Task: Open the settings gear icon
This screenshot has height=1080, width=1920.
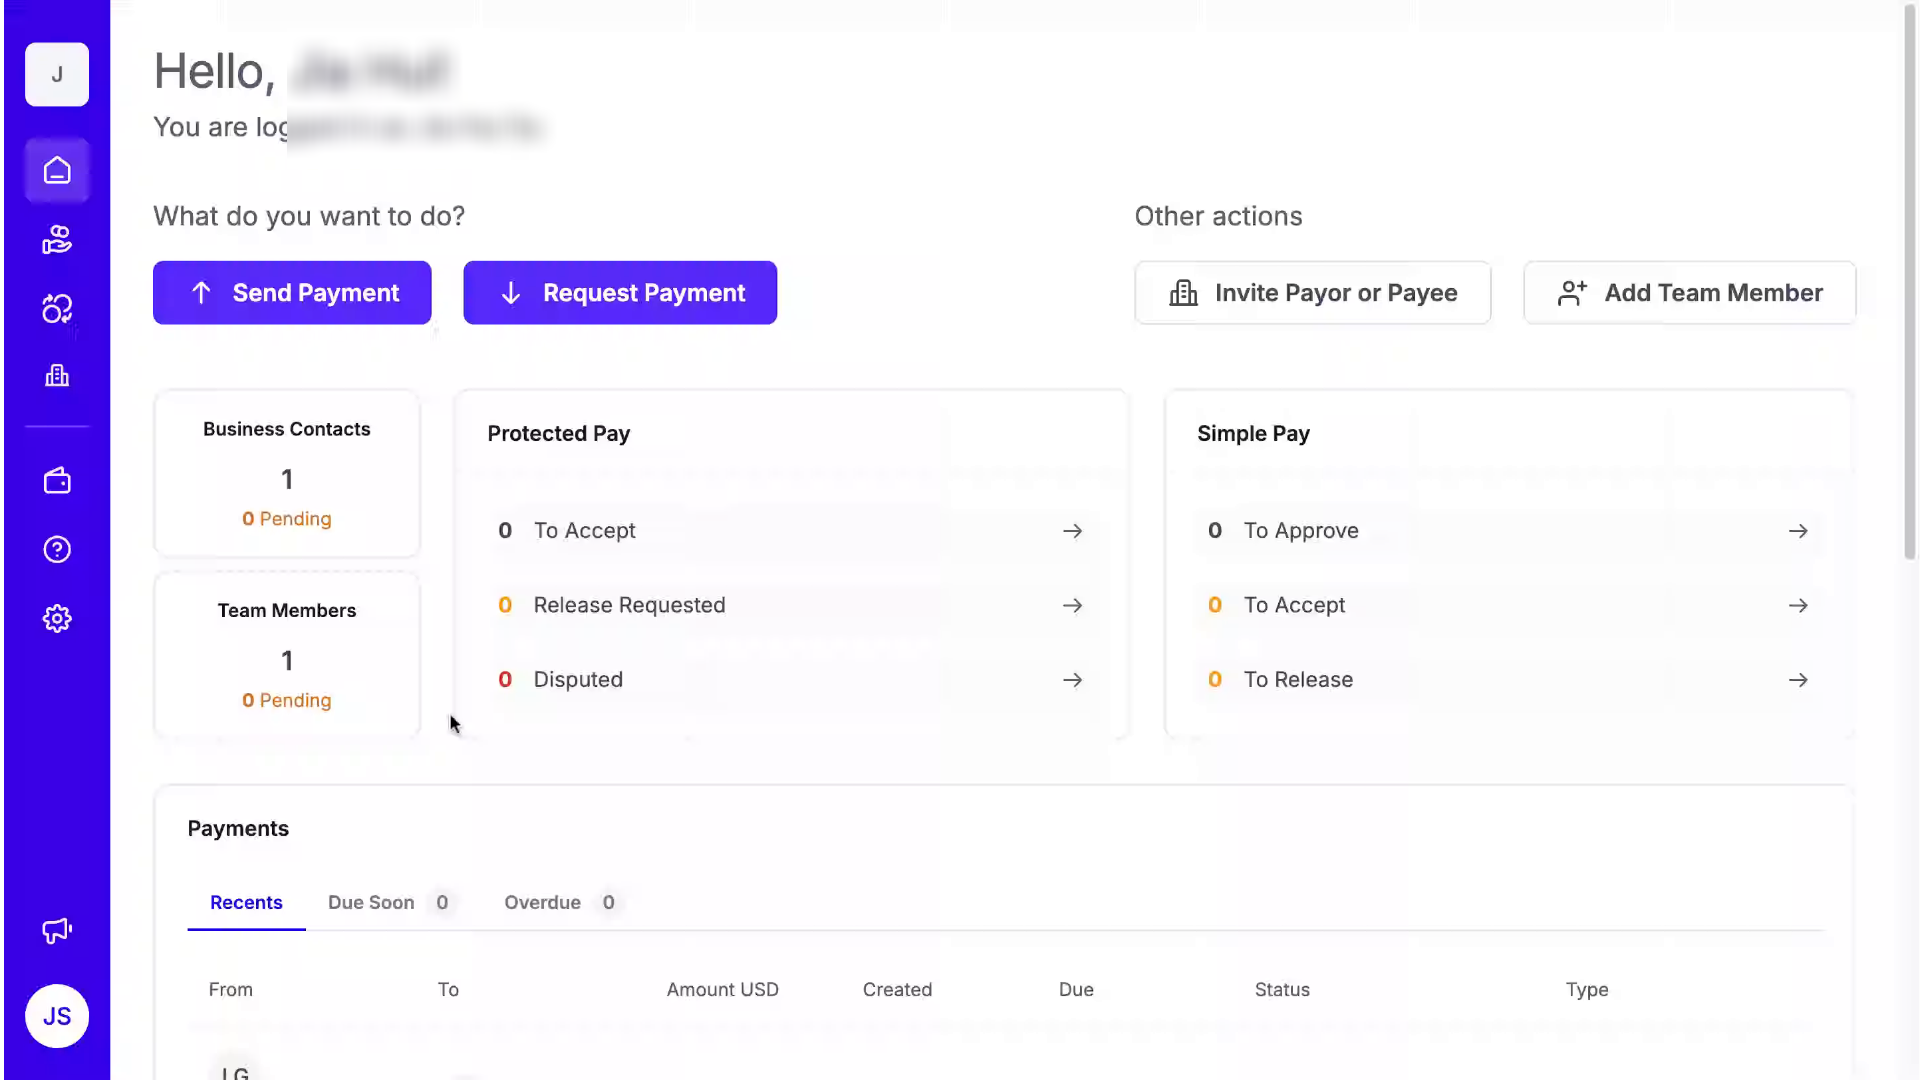Action: [57, 619]
